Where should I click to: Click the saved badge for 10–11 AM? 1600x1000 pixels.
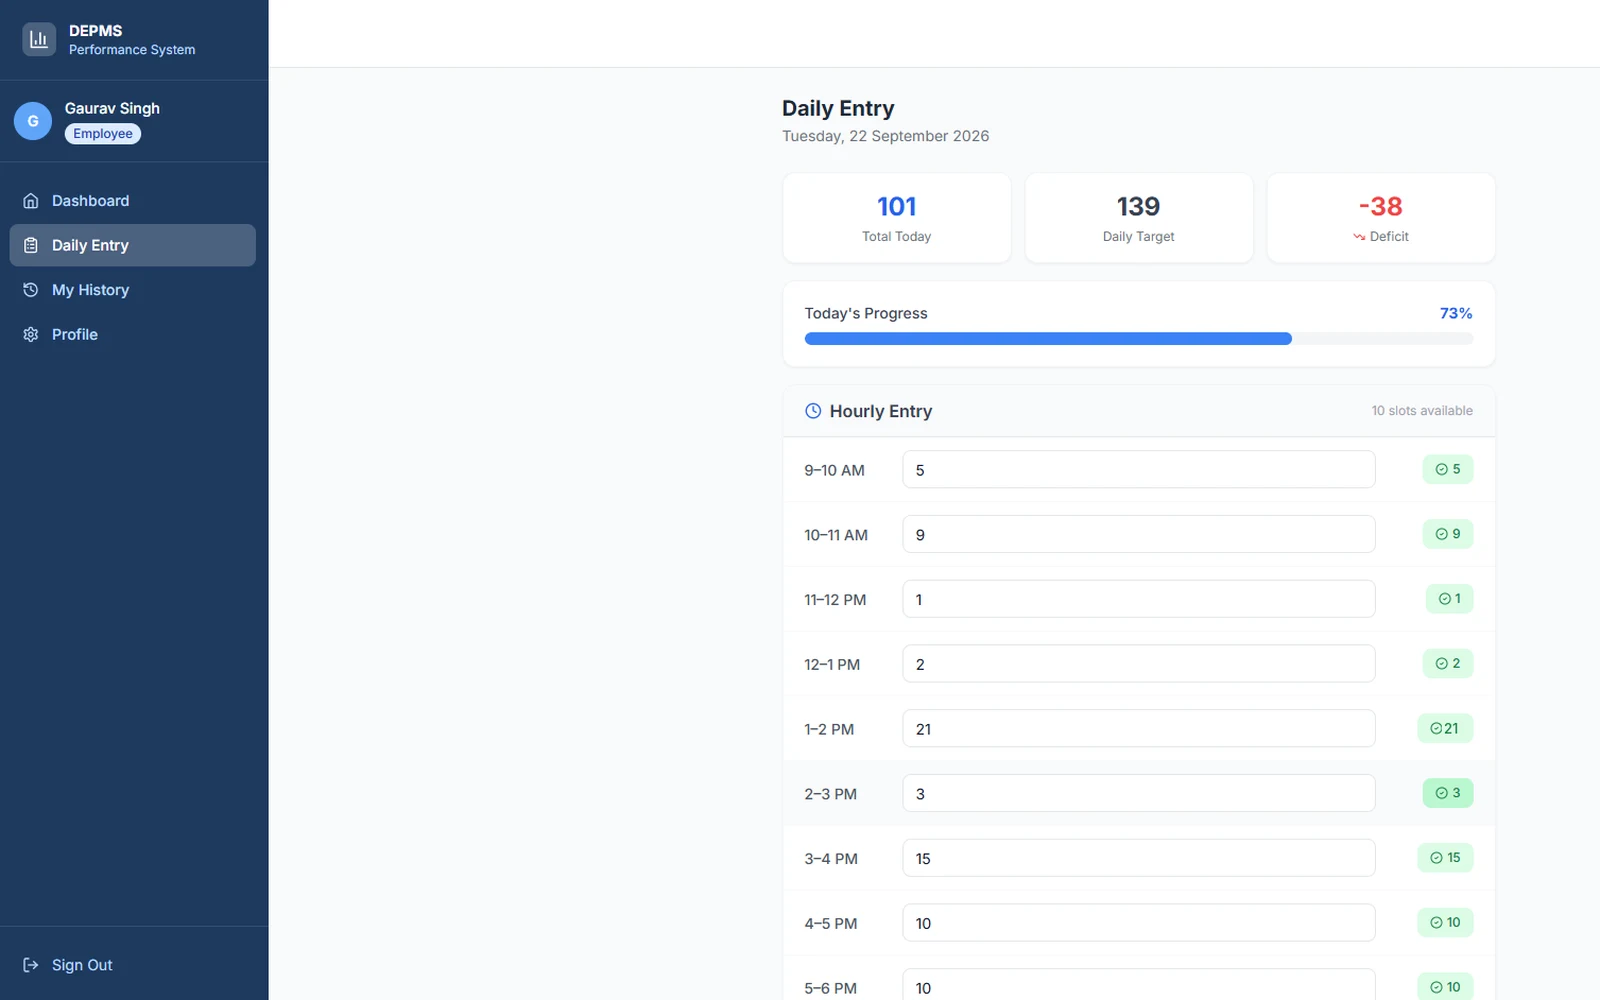point(1447,534)
